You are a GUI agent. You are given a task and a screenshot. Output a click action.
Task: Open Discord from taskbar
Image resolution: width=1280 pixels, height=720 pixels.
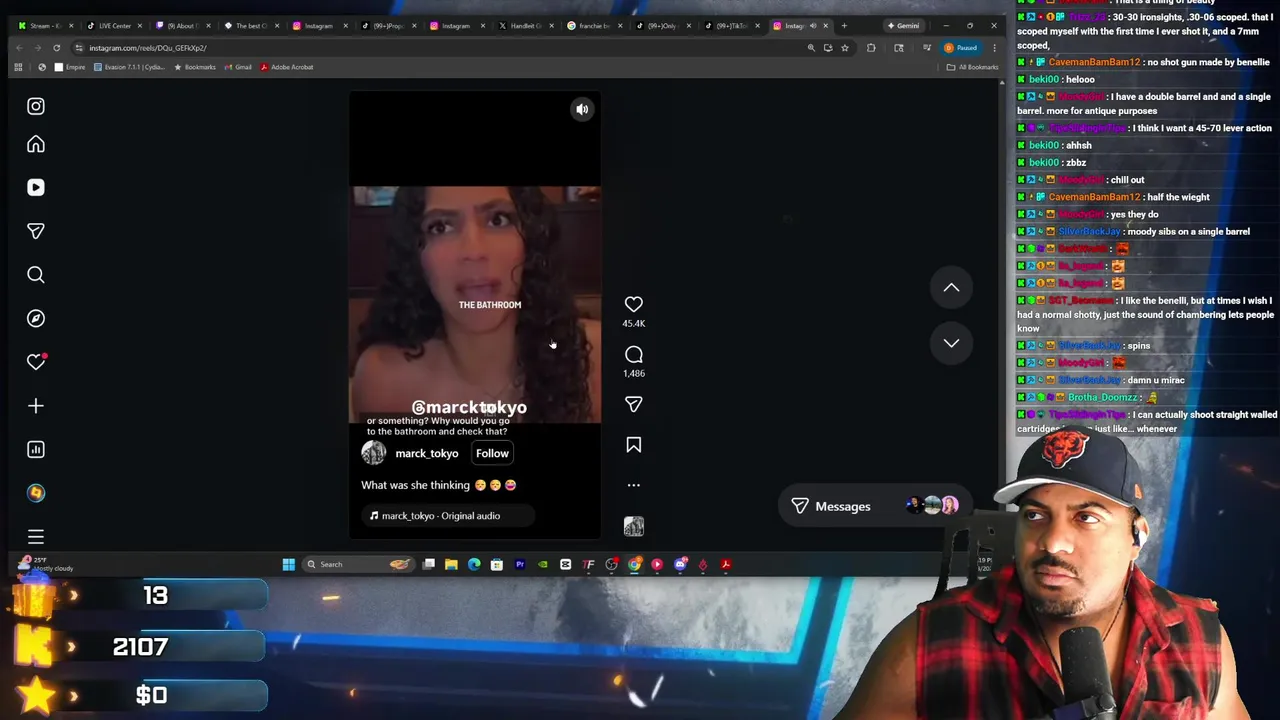[681, 564]
